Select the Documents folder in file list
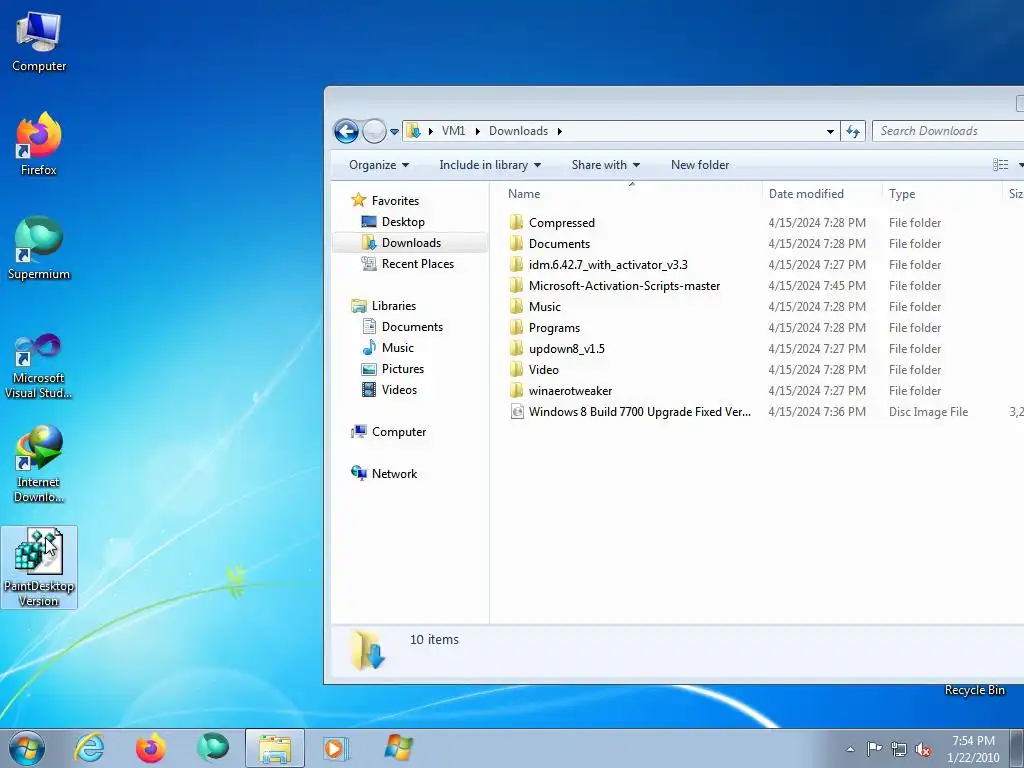The width and height of the screenshot is (1024, 768). (x=559, y=244)
